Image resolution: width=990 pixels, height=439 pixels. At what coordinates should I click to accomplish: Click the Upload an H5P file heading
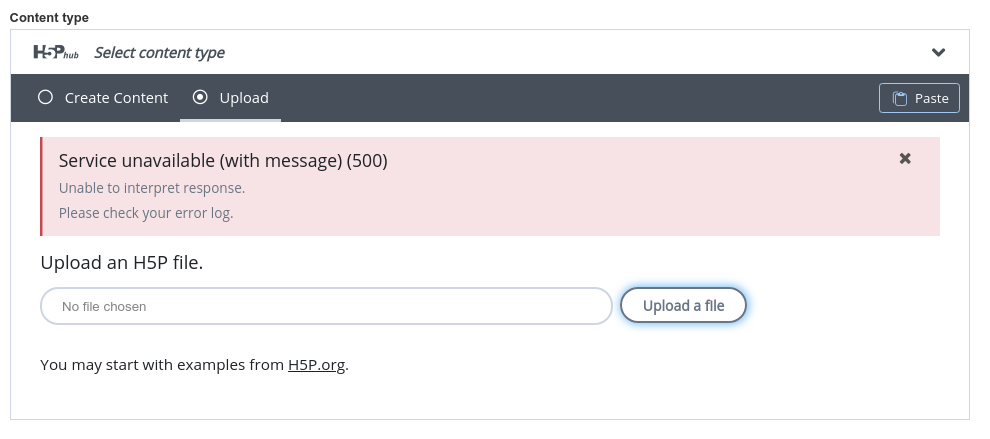pos(122,262)
